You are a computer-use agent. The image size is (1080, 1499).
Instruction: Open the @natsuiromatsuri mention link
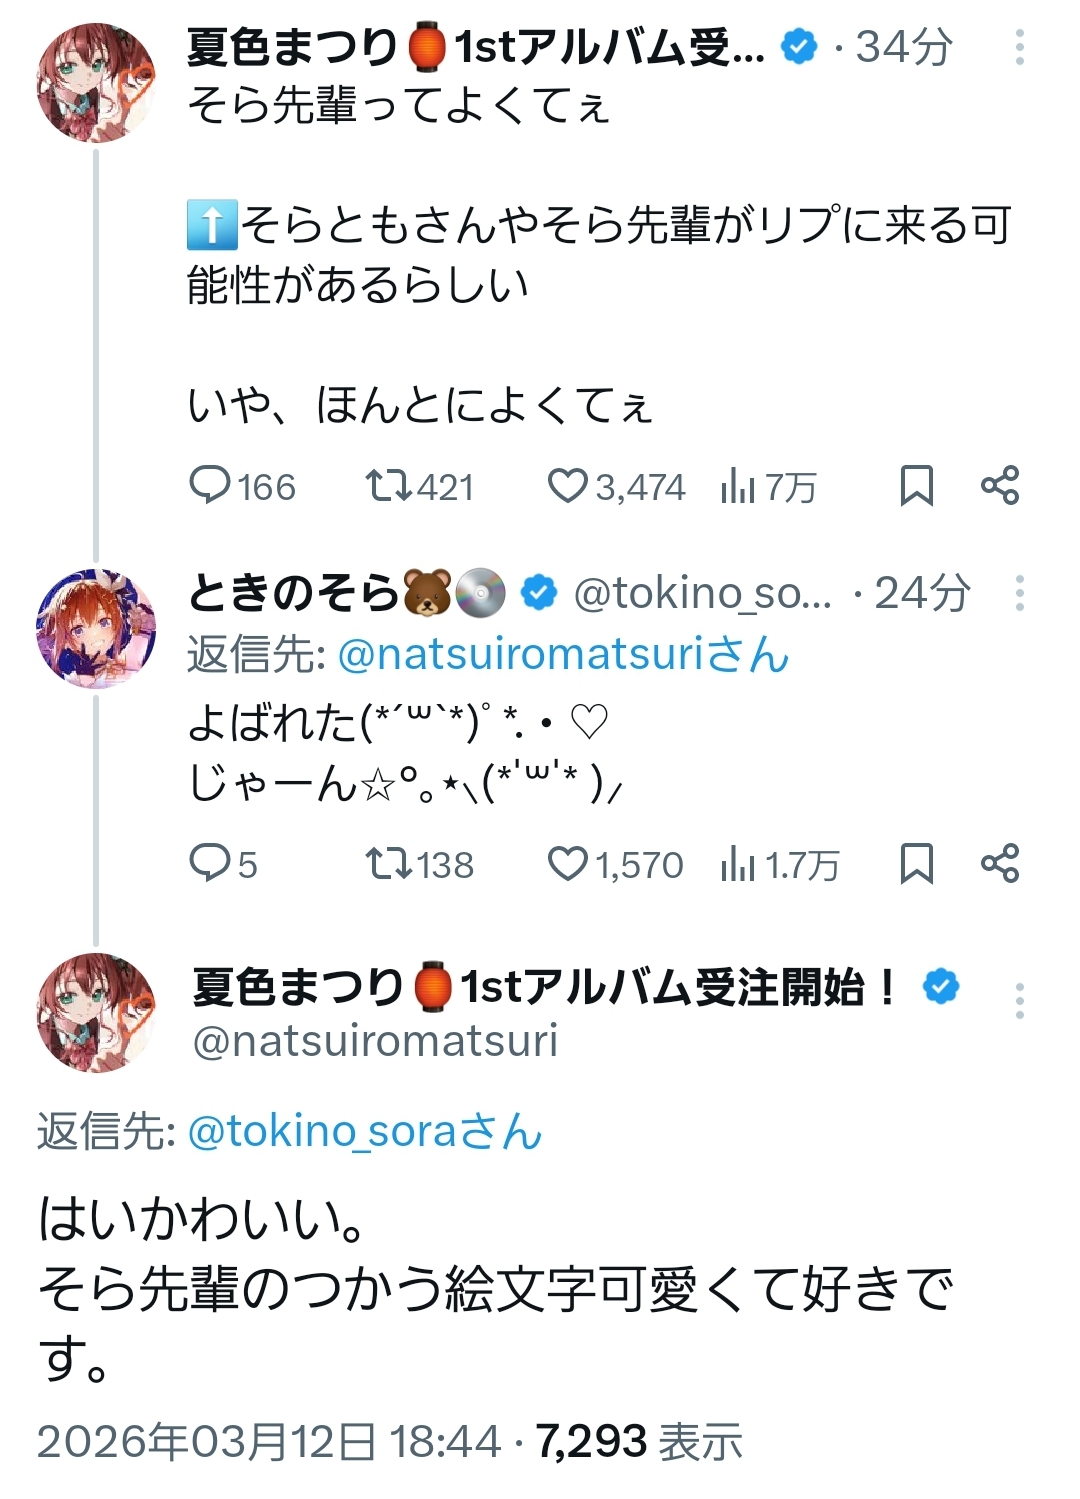563,655
